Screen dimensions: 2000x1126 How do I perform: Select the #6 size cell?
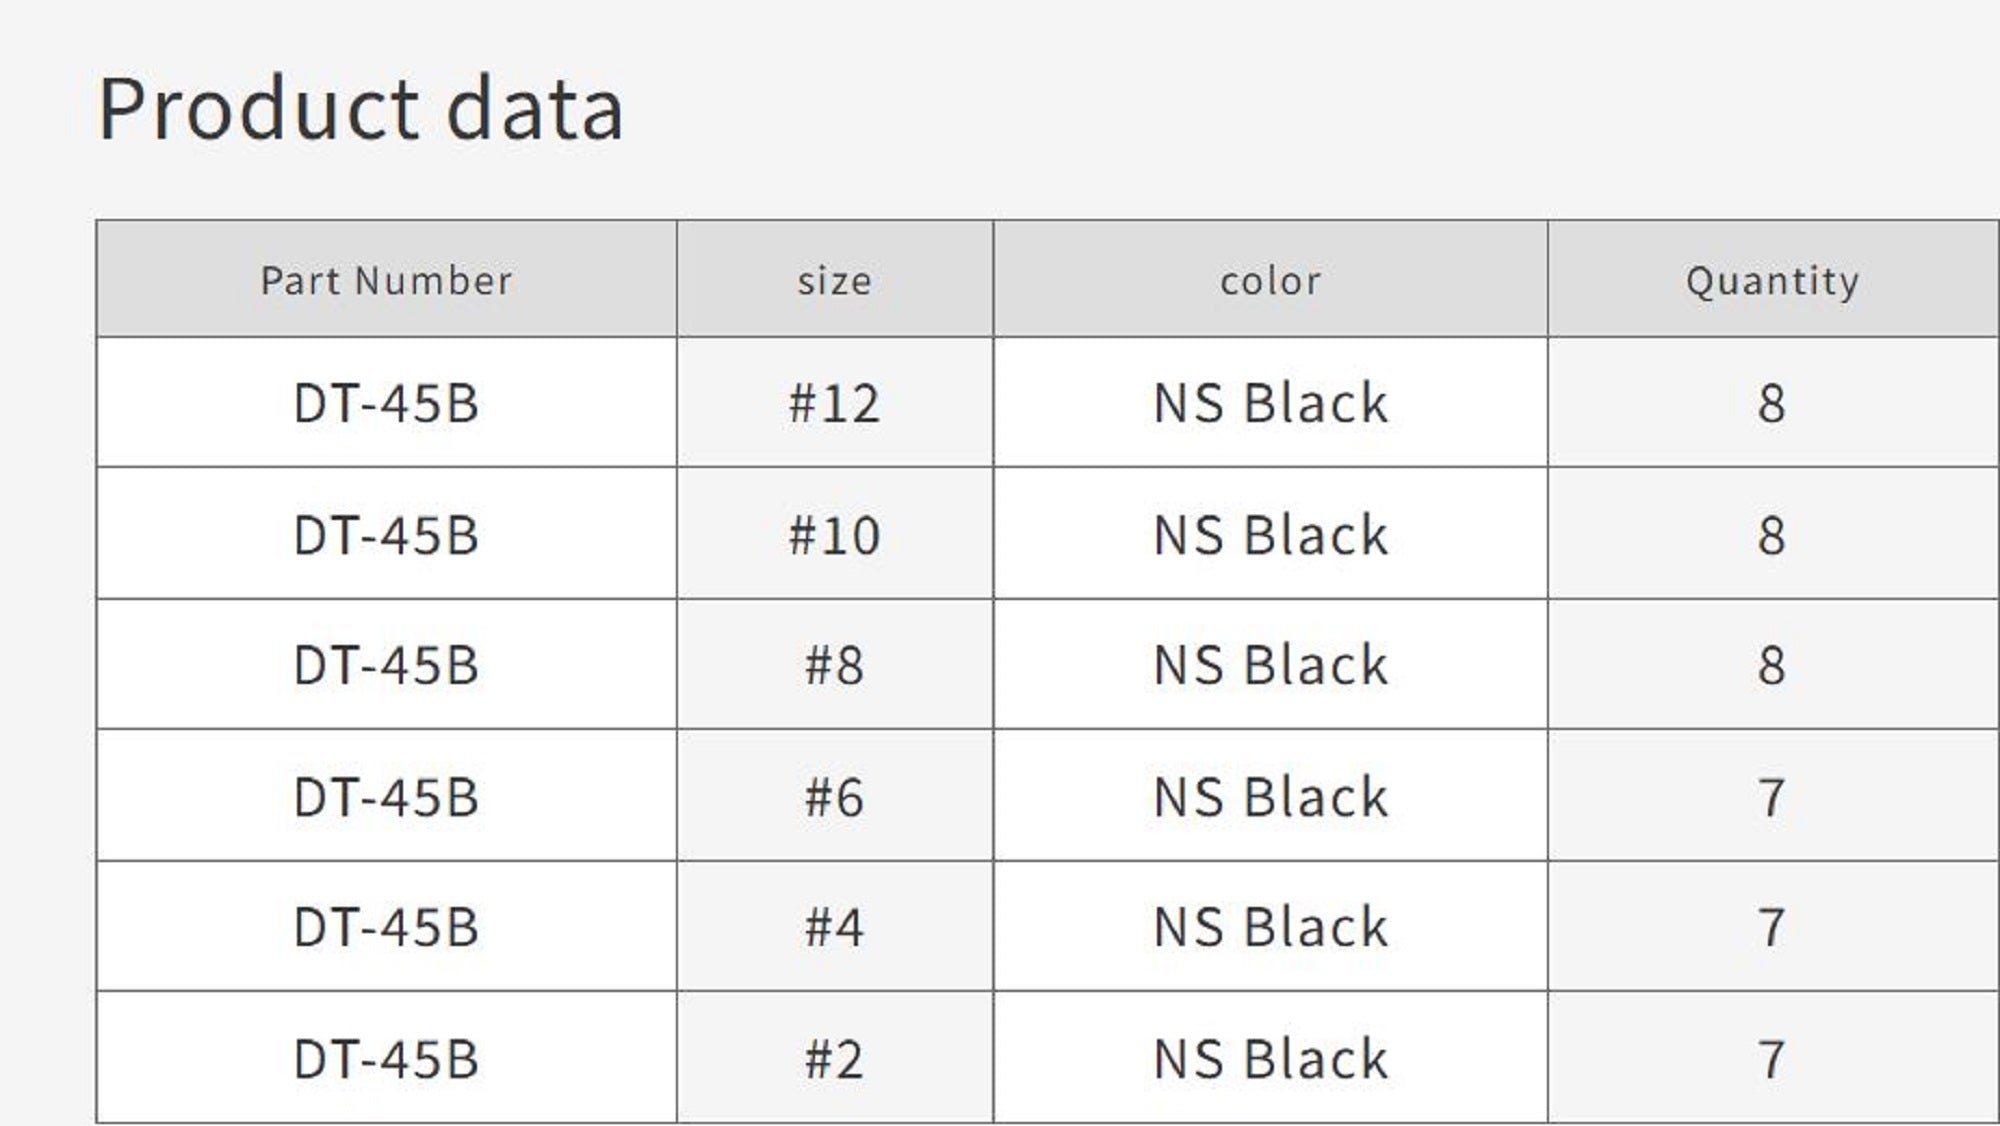point(834,797)
